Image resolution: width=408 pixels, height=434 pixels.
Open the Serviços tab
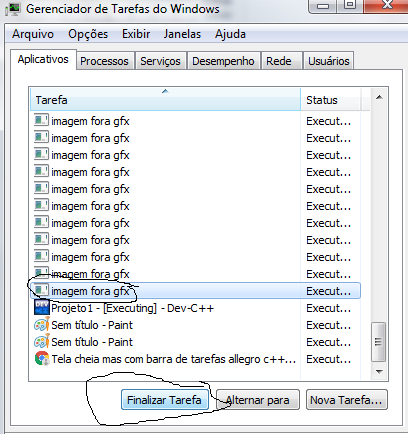[x=160, y=61]
